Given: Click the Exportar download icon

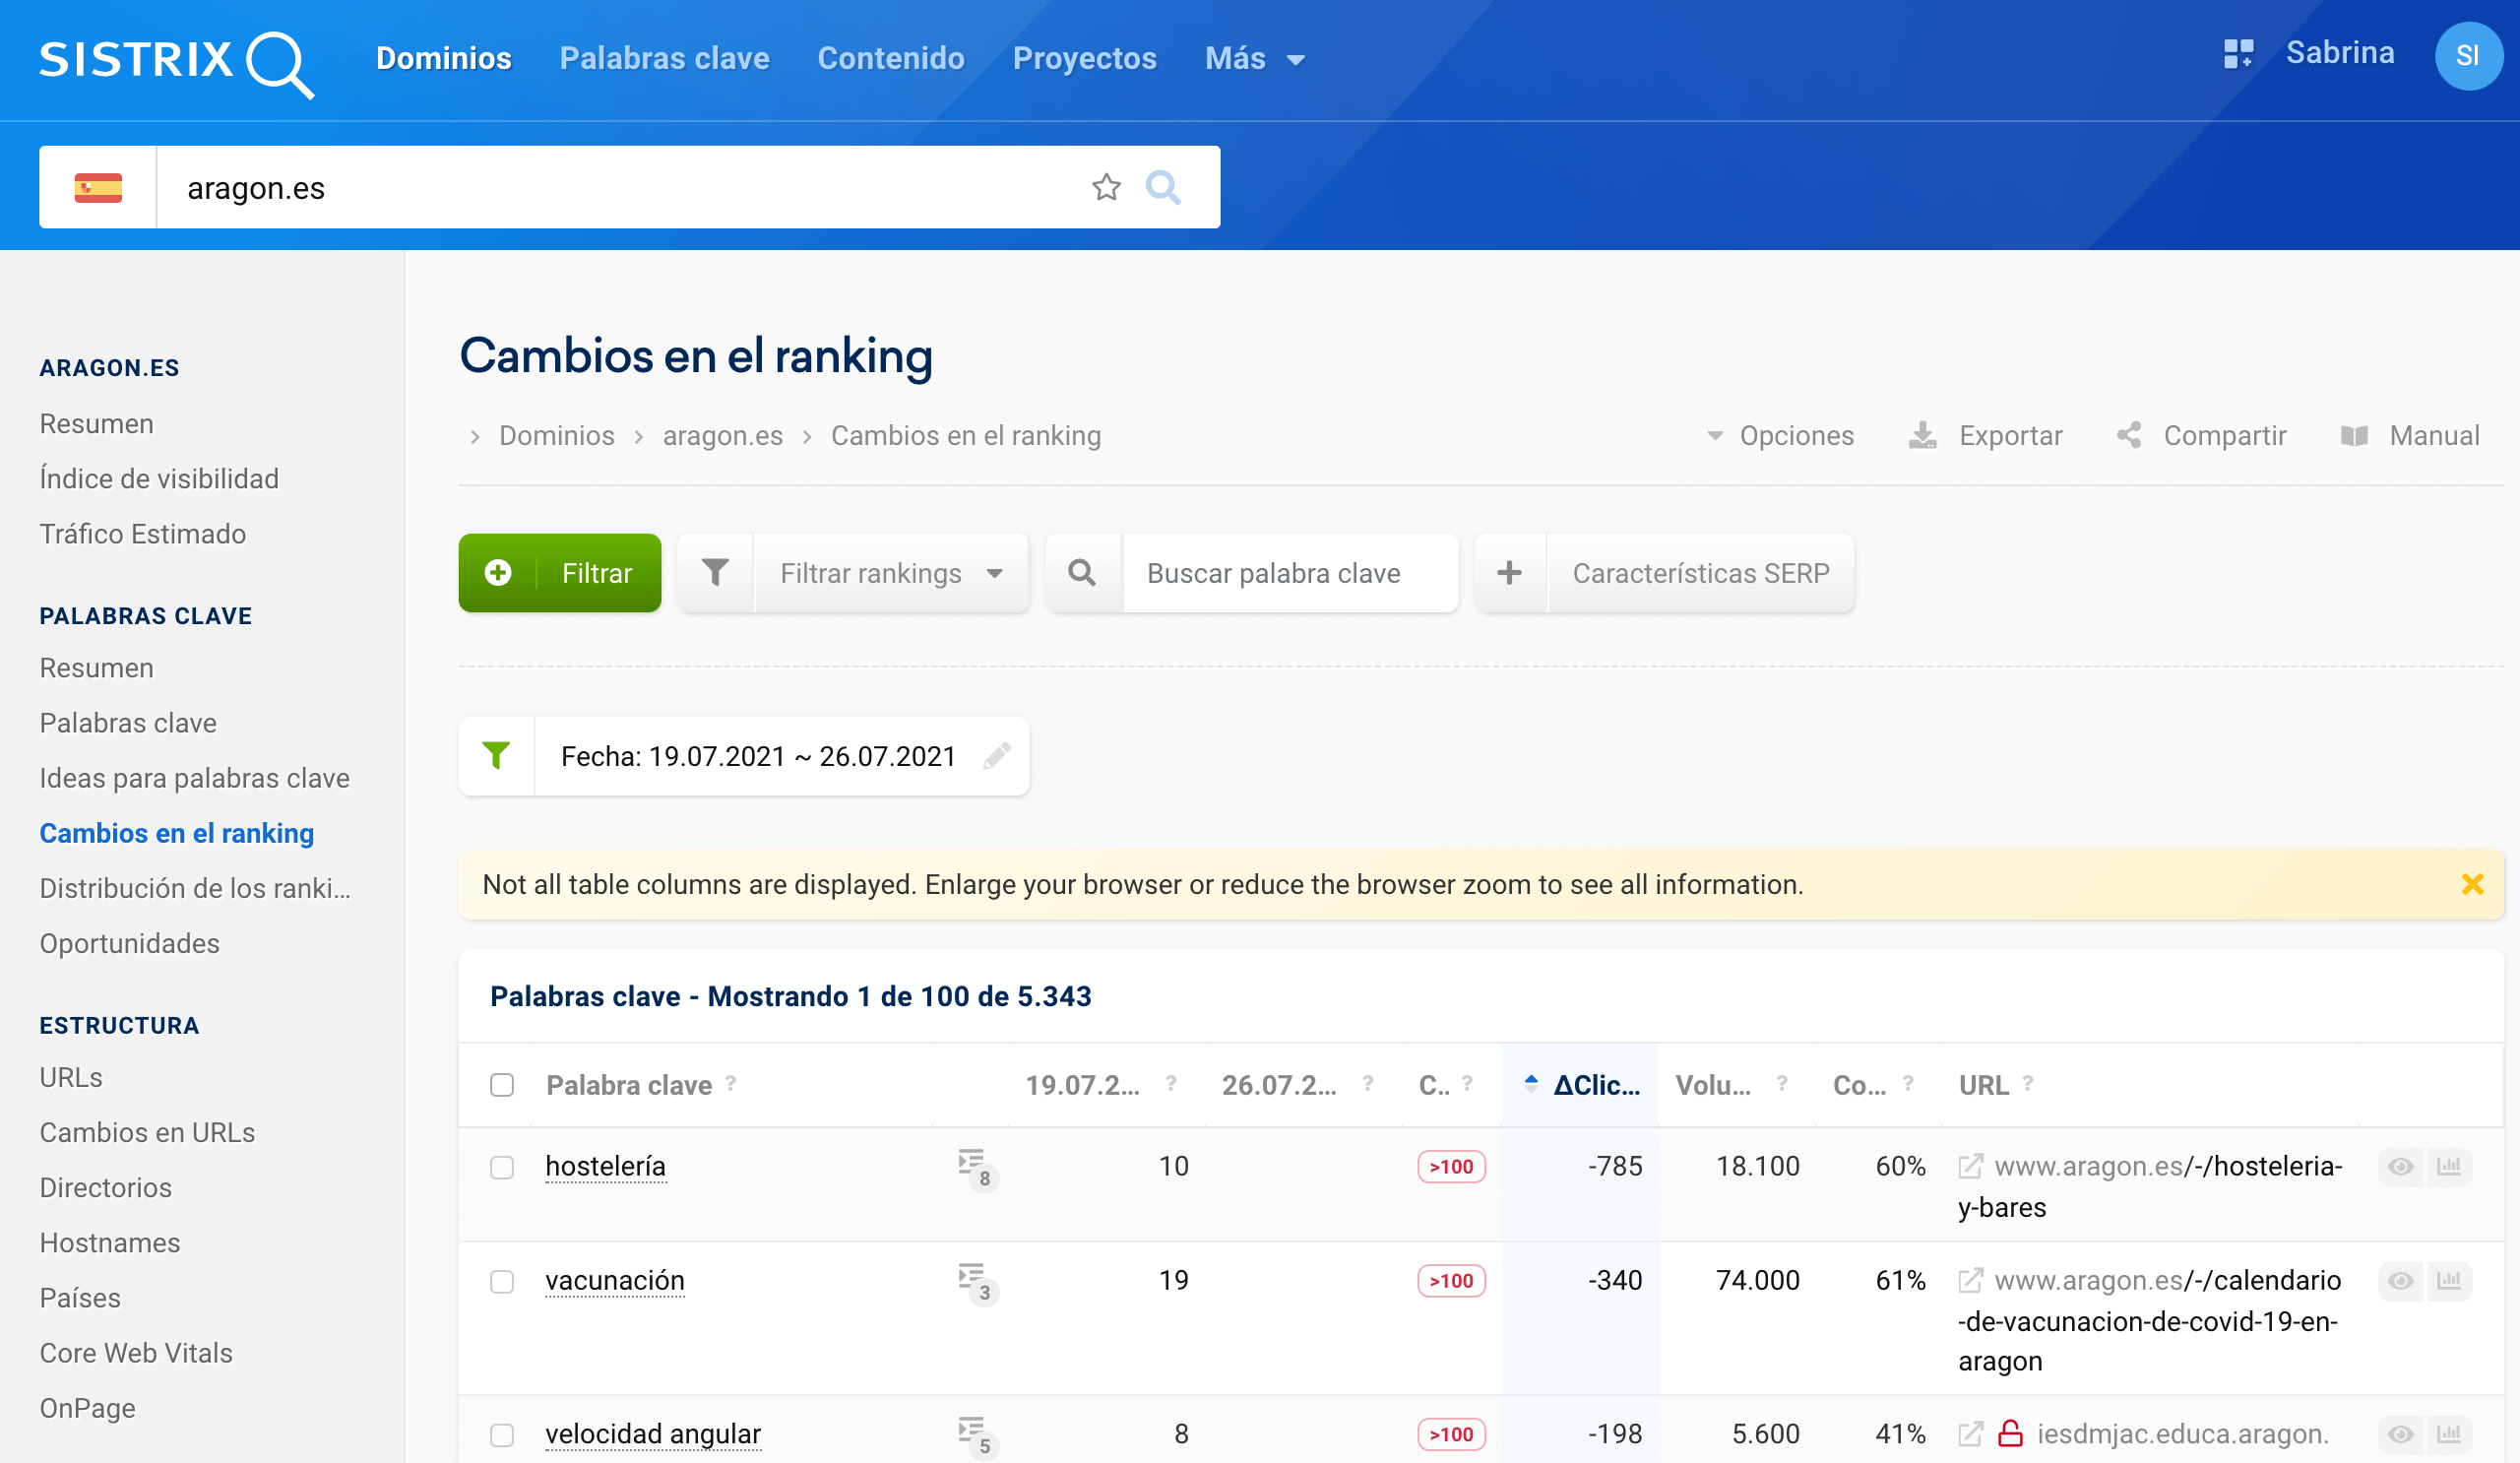Looking at the screenshot, I should click(1922, 436).
